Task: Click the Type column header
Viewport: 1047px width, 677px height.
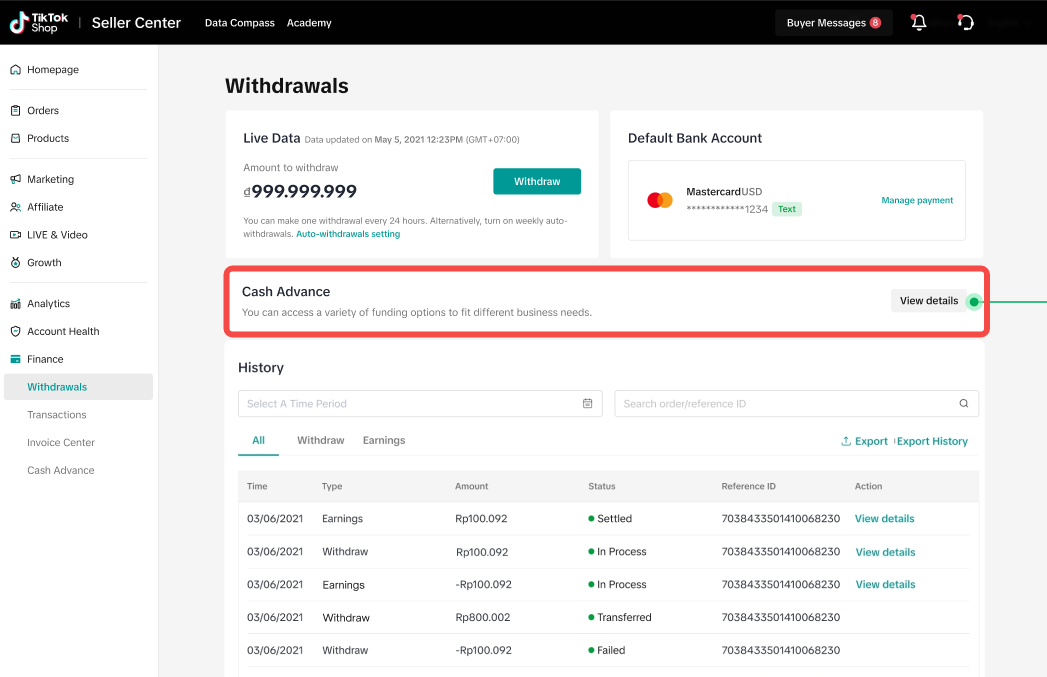Action: [x=332, y=486]
